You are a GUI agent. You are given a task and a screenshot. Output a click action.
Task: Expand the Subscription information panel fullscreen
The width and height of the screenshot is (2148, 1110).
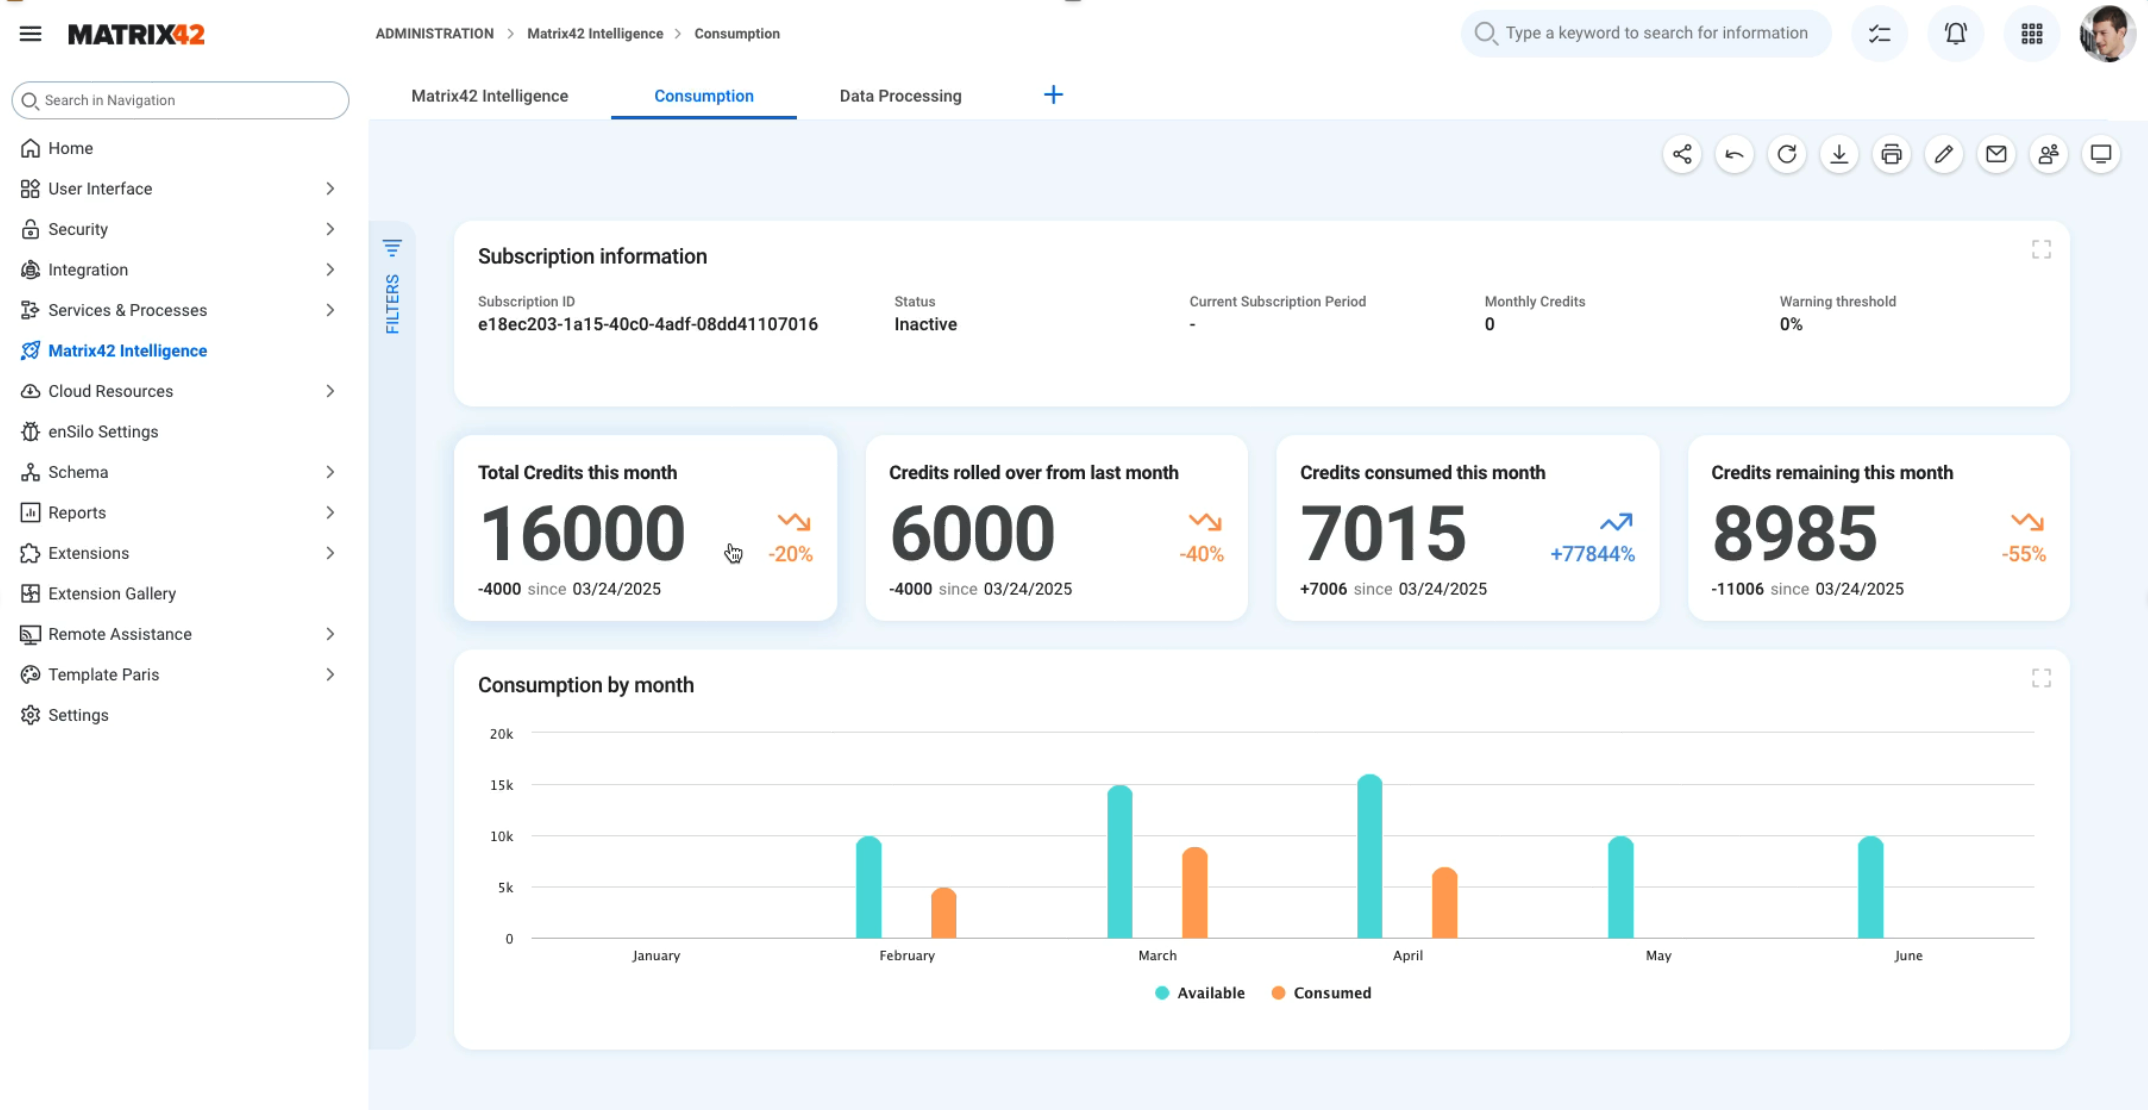click(x=2041, y=250)
